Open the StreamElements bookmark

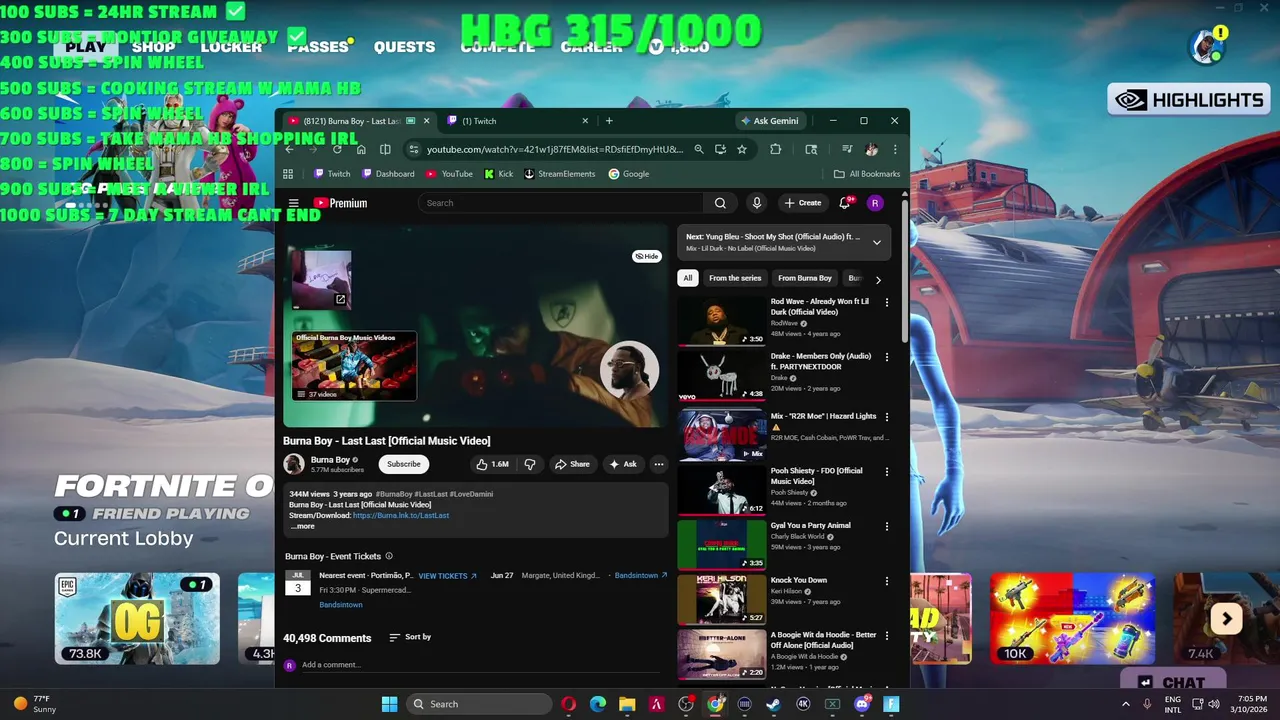tap(560, 174)
